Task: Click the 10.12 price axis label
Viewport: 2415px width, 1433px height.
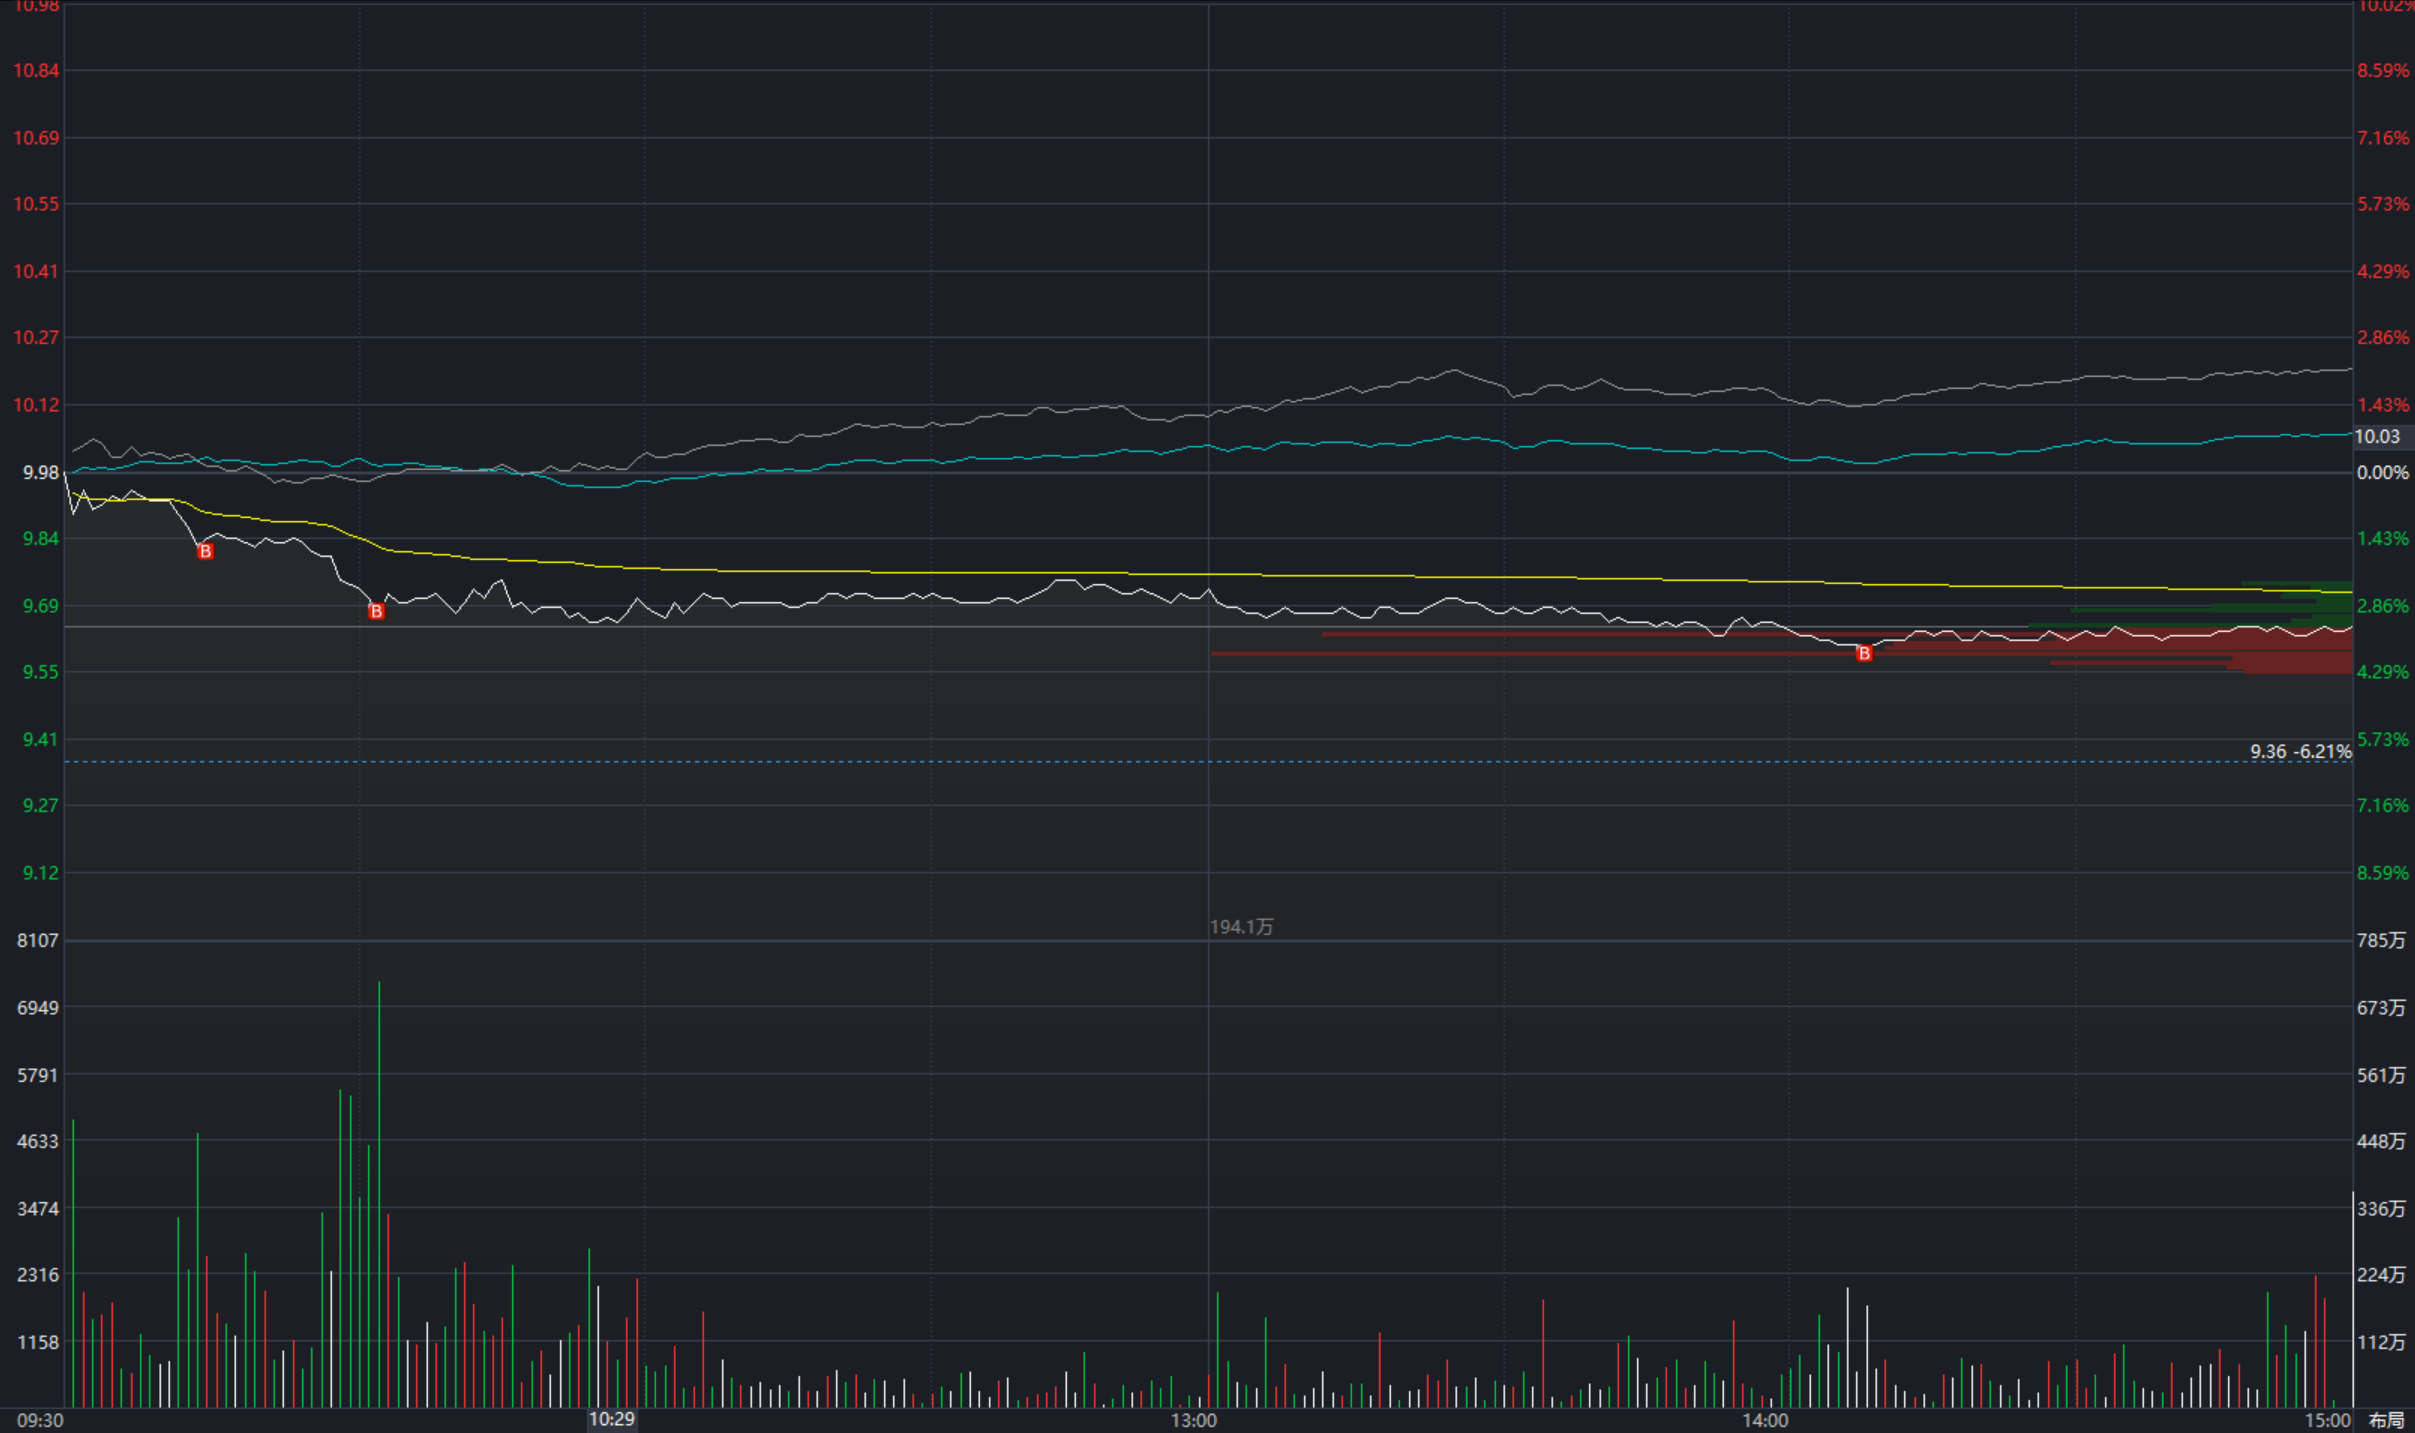Action: click(36, 405)
